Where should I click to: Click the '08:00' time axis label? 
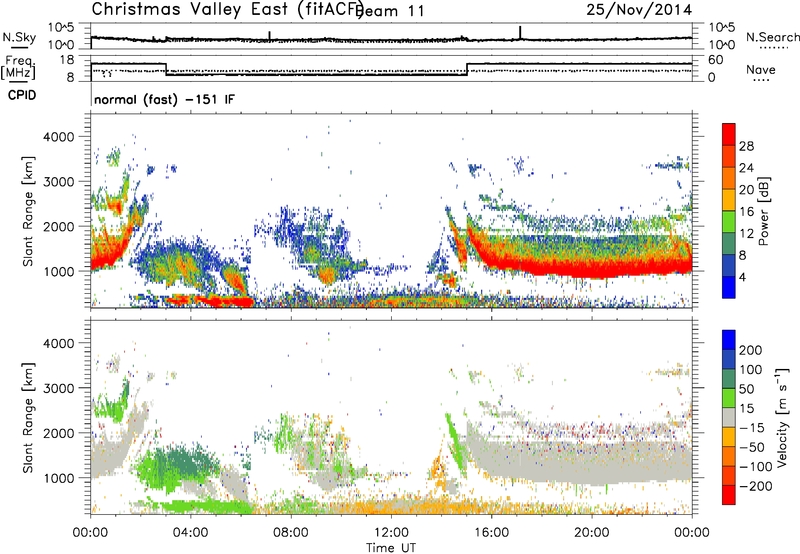291,533
